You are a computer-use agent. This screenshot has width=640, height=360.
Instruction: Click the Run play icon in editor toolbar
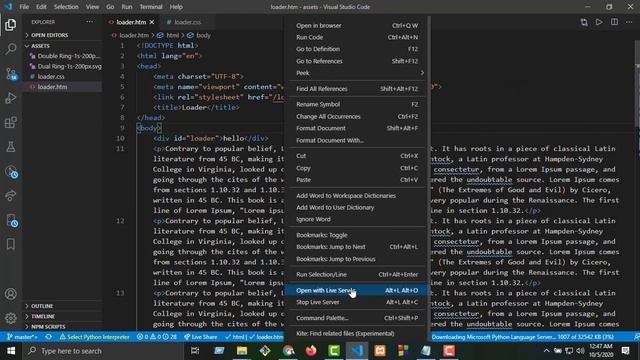599,22
